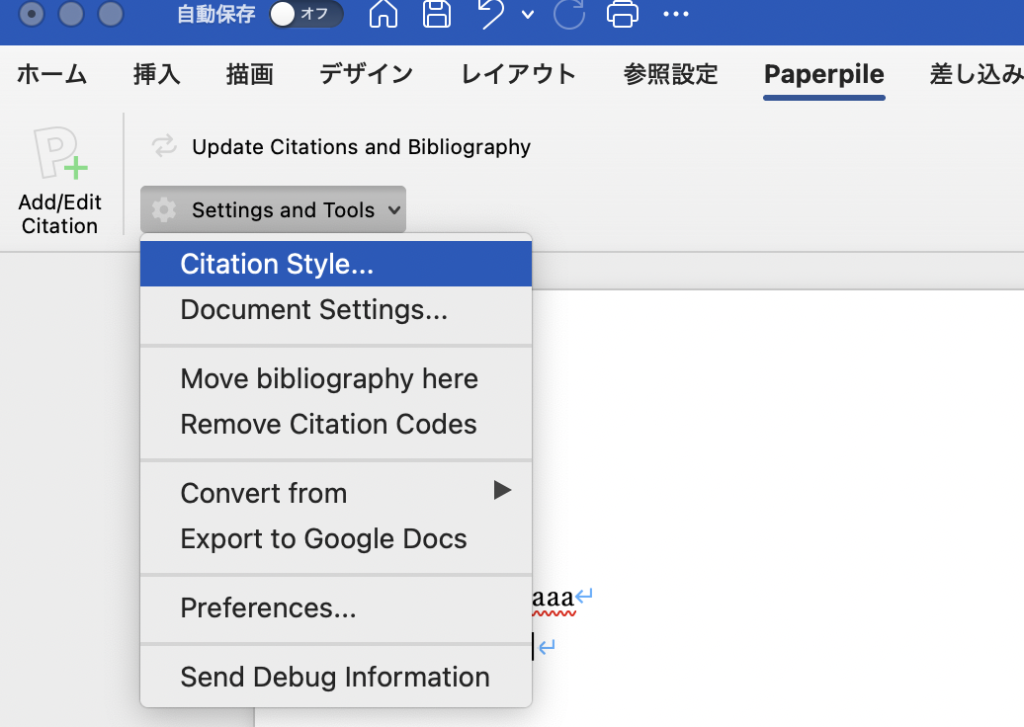Toggle the AutoSave (自動保存) switch
This screenshot has height=727, width=1024.
306,14
